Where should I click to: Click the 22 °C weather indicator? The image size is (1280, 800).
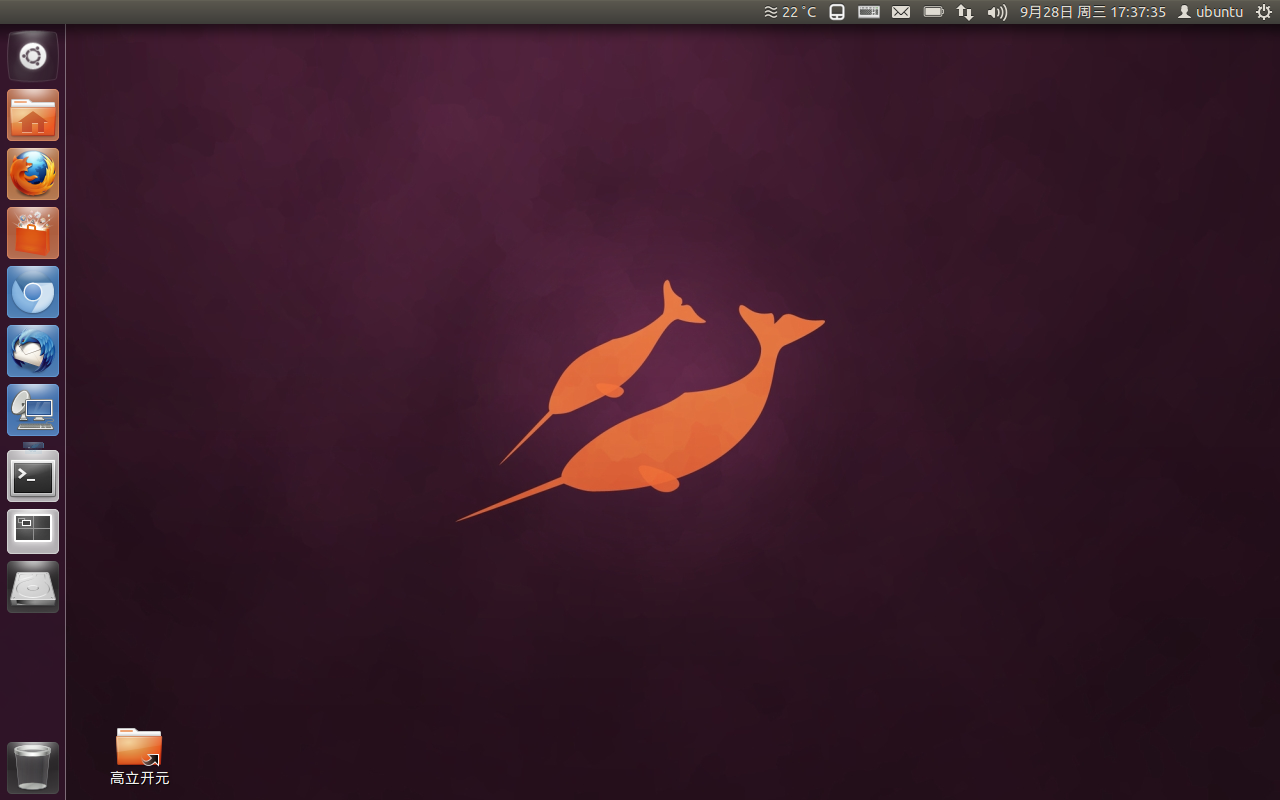pos(790,12)
